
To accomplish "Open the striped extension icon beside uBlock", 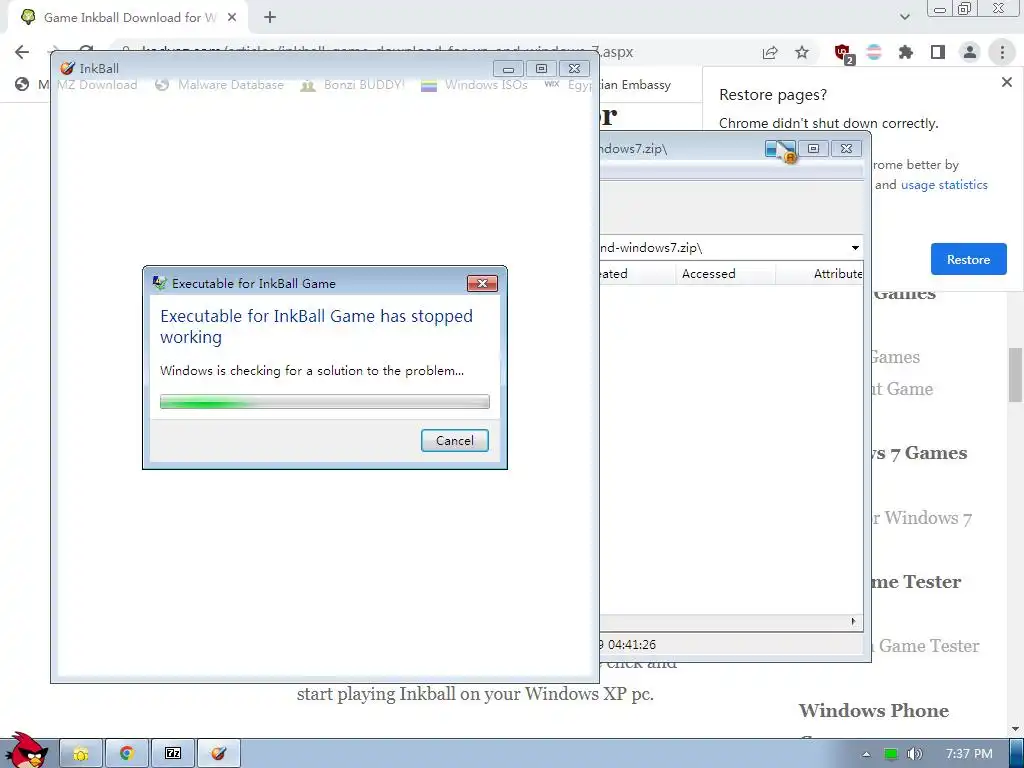I will pos(874,52).
